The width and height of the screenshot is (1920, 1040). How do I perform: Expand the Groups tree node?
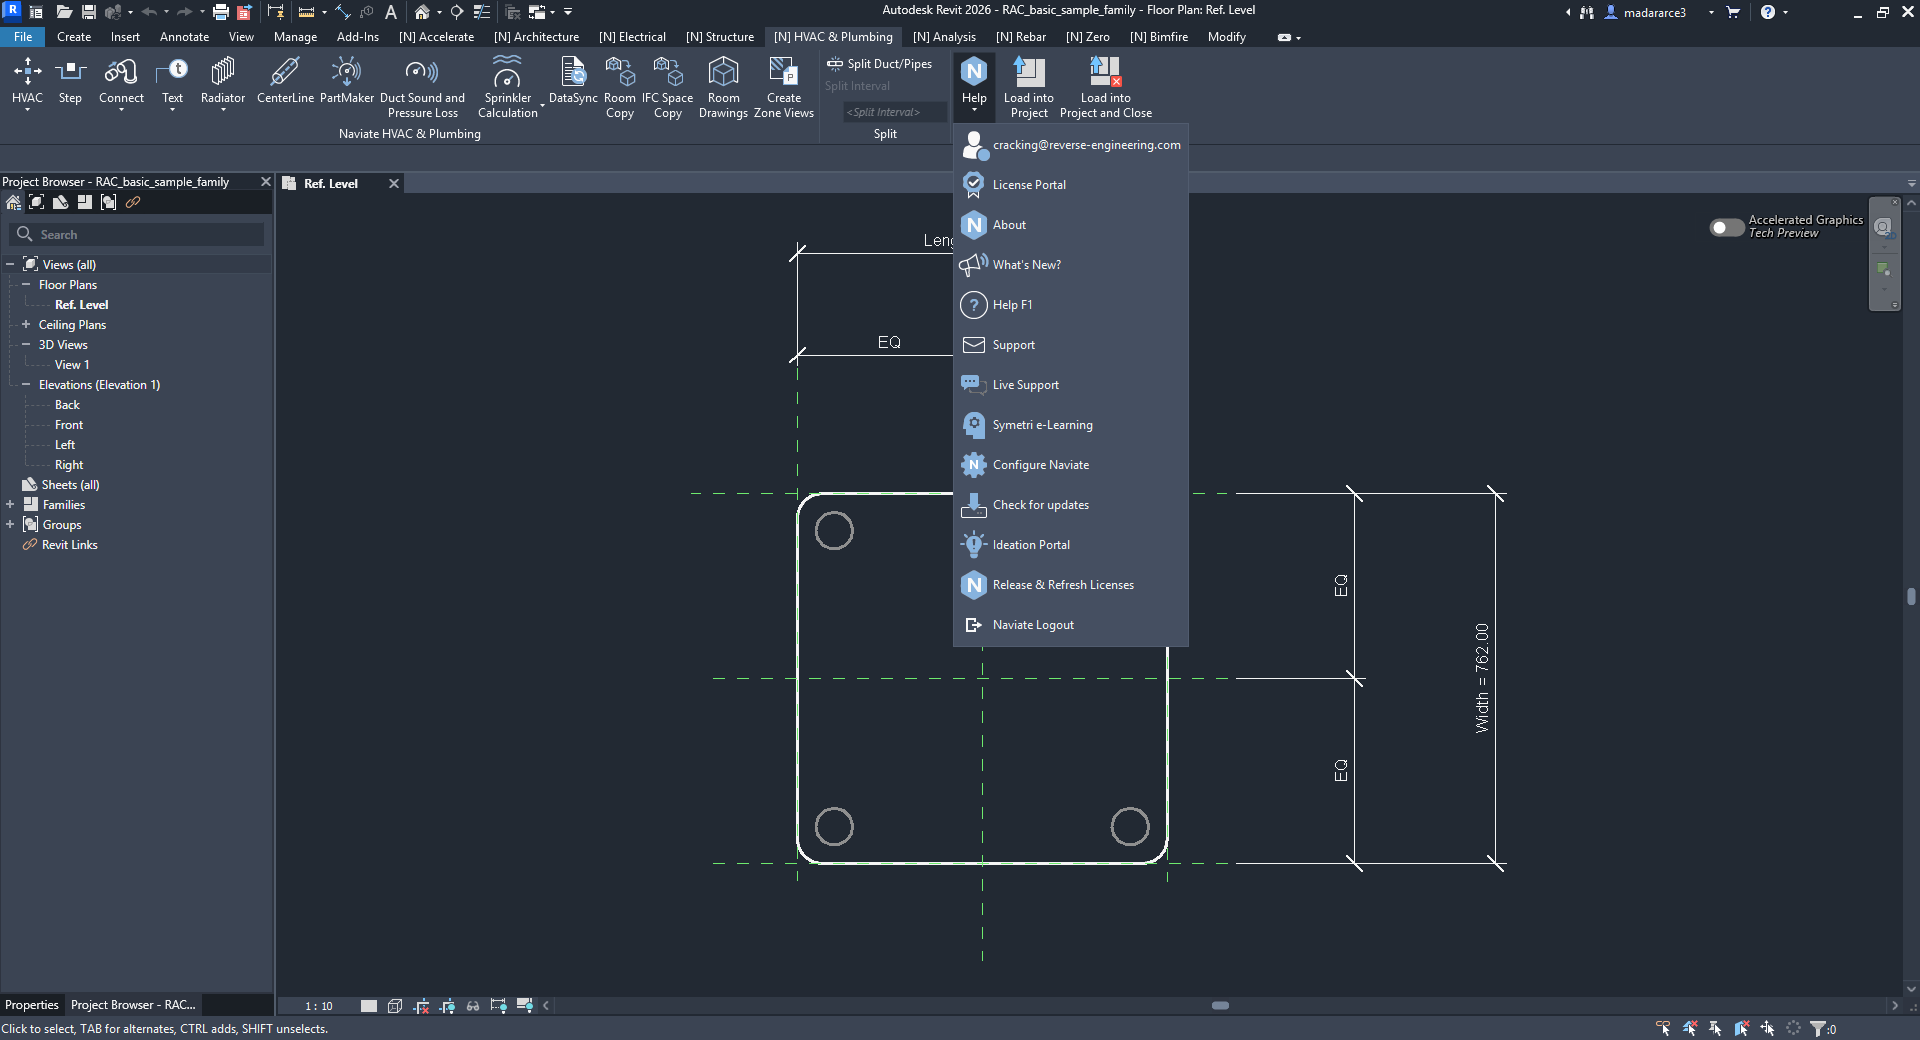[10, 525]
